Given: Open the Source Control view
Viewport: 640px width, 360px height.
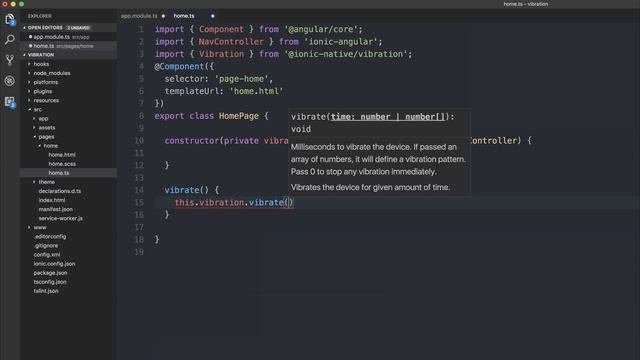Looking at the screenshot, I should click(x=10, y=60).
